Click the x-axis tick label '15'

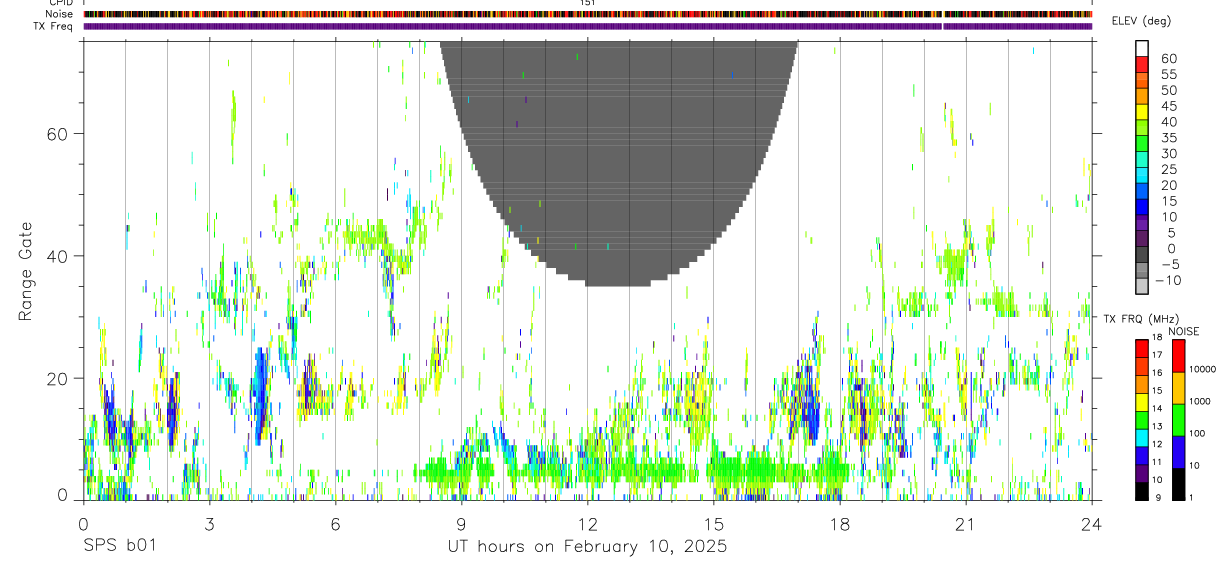coord(713,524)
